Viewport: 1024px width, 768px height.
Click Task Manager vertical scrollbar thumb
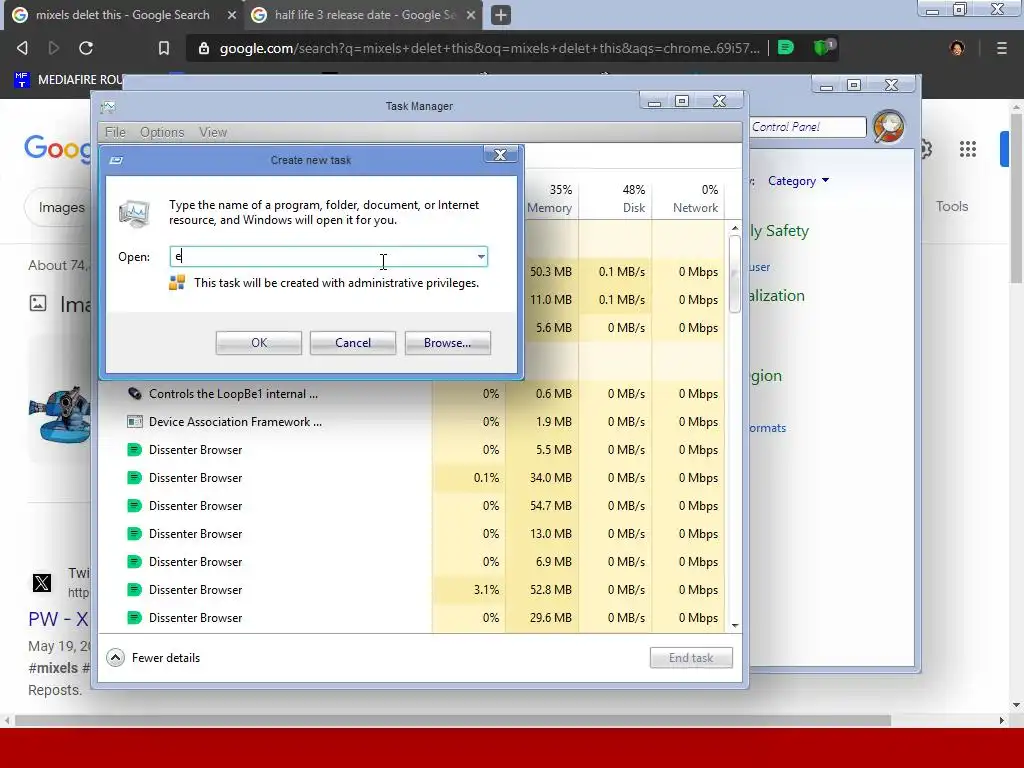(735, 274)
